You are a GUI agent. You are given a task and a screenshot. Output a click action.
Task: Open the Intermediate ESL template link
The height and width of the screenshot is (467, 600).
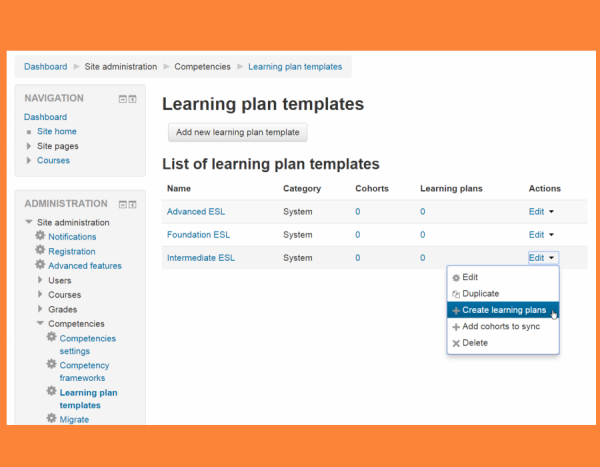click(x=201, y=258)
